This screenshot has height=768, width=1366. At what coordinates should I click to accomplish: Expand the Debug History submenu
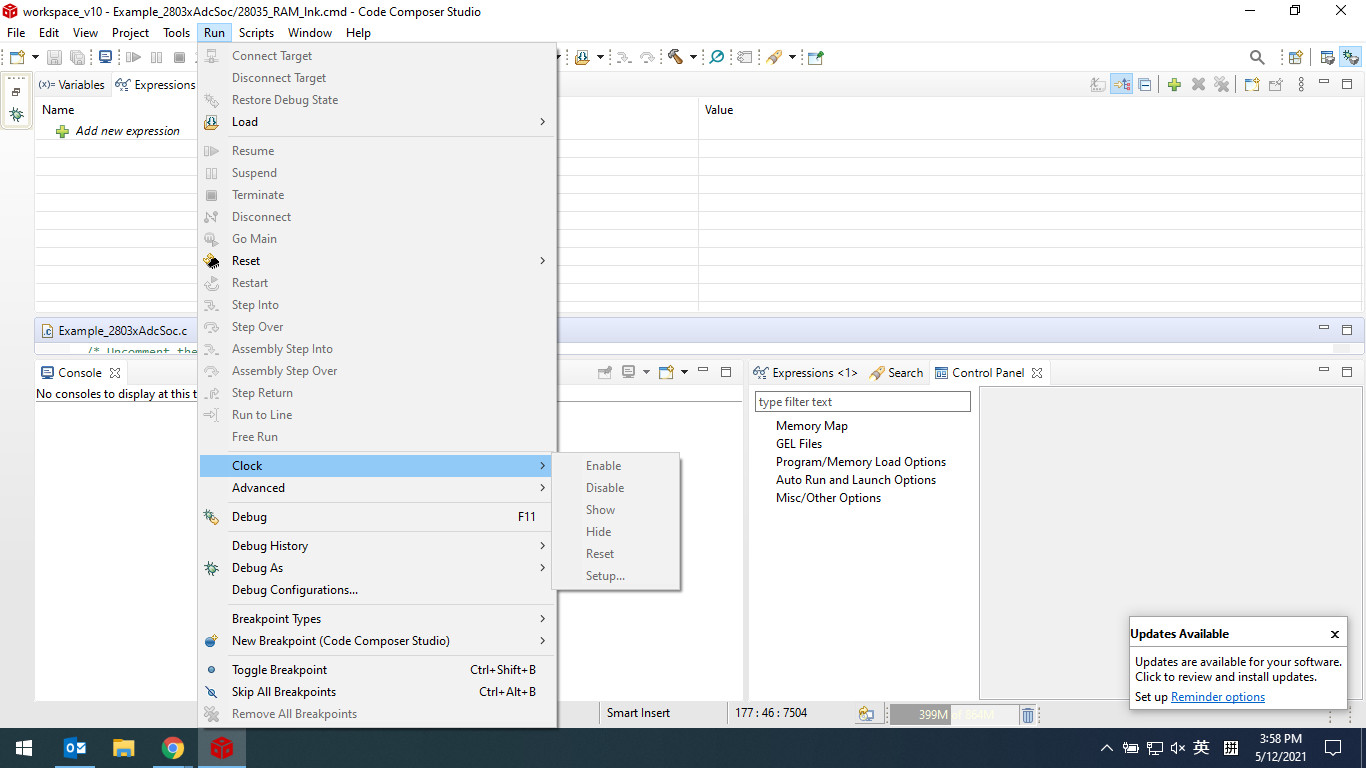coord(378,546)
